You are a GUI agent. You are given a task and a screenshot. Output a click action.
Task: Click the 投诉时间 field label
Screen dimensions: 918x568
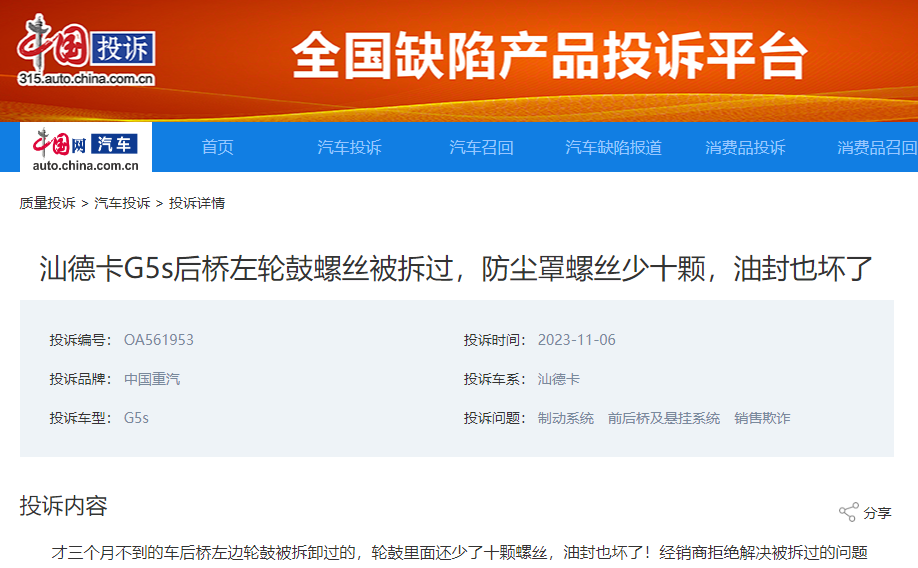(495, 340)
